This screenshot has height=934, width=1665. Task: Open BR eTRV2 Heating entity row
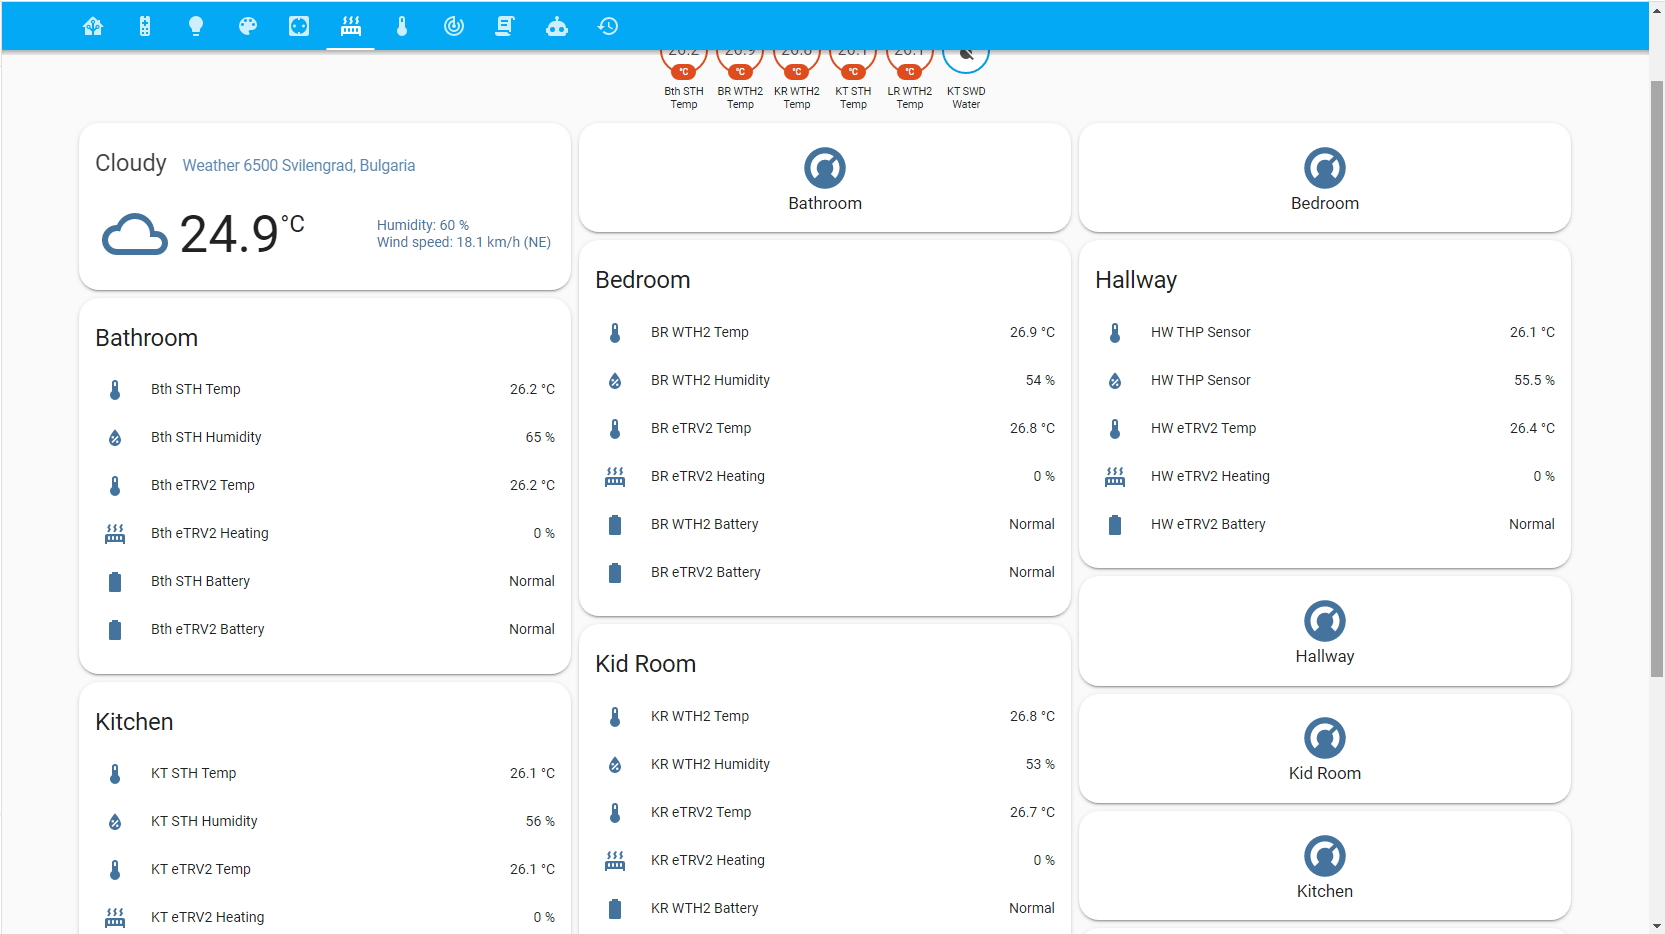tap(824, 476)
